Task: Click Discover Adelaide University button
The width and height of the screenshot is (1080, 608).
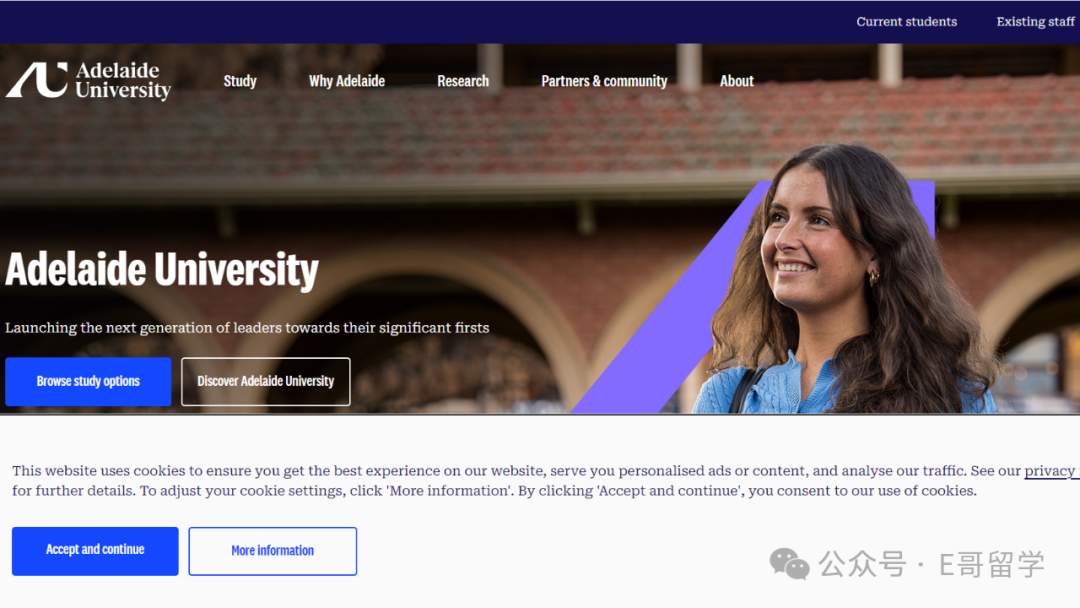Action: click(x=266, y=381)
